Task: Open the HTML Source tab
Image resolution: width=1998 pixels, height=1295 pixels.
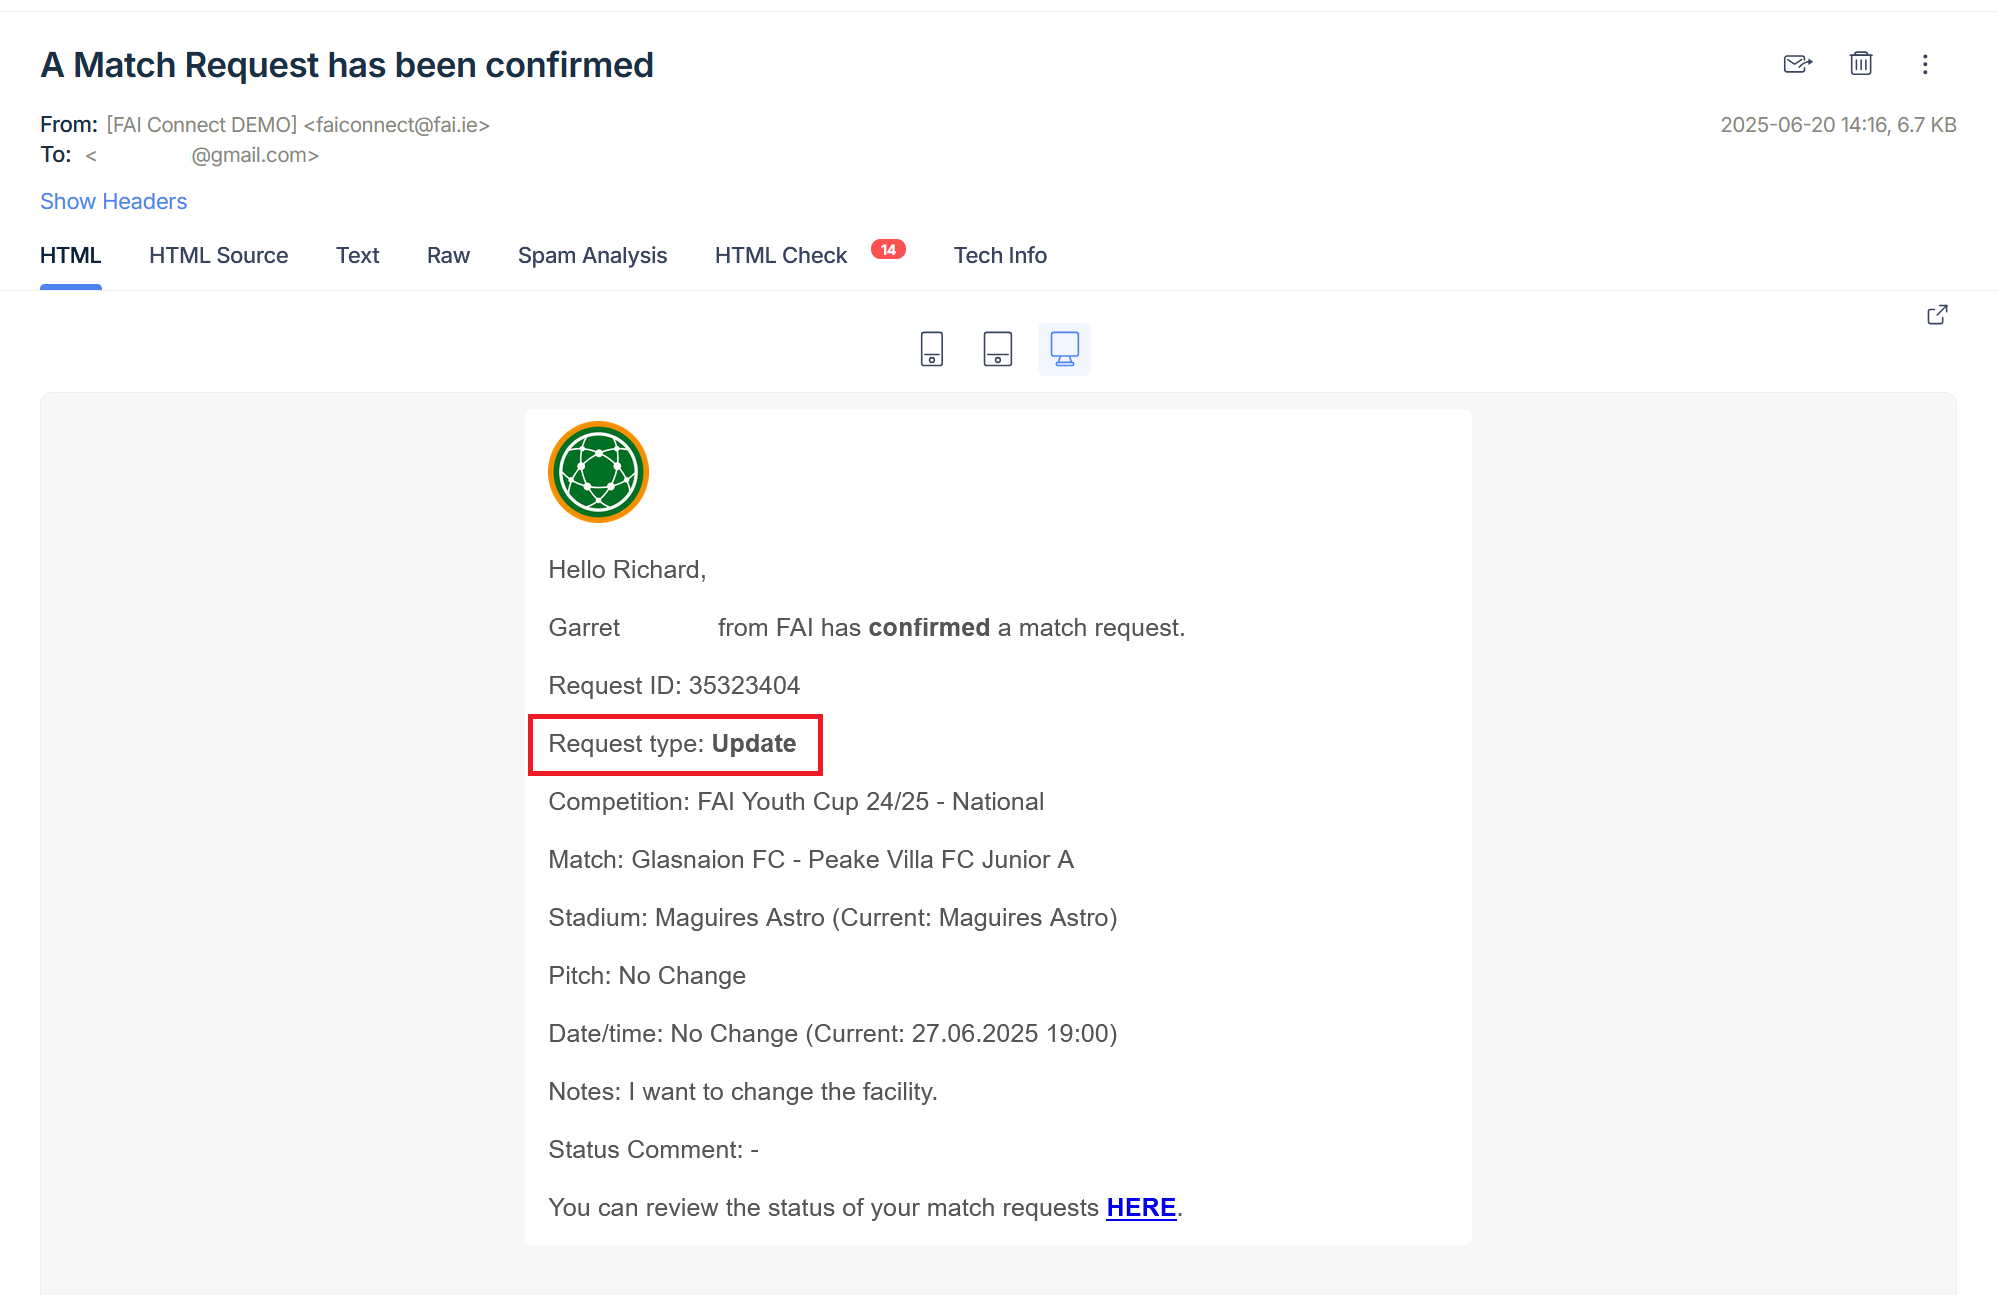Action: pos(218,256)
